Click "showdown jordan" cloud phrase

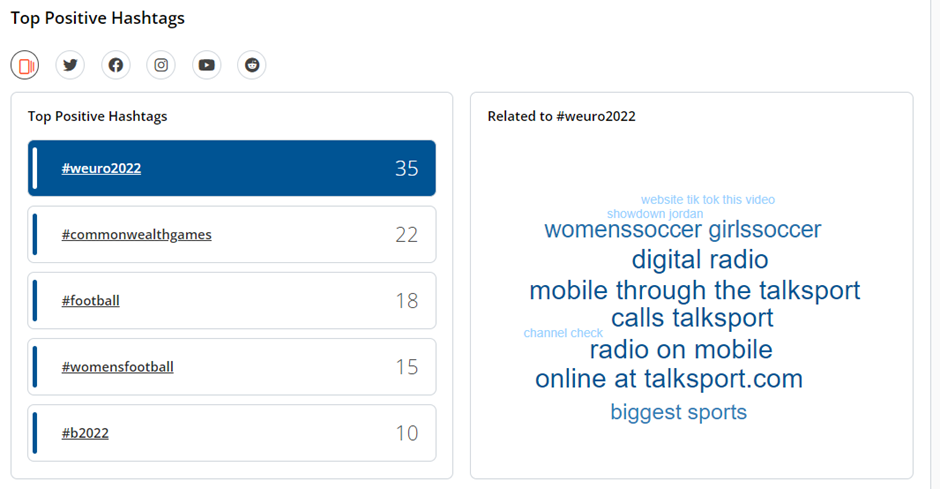[x=654, y=214]
